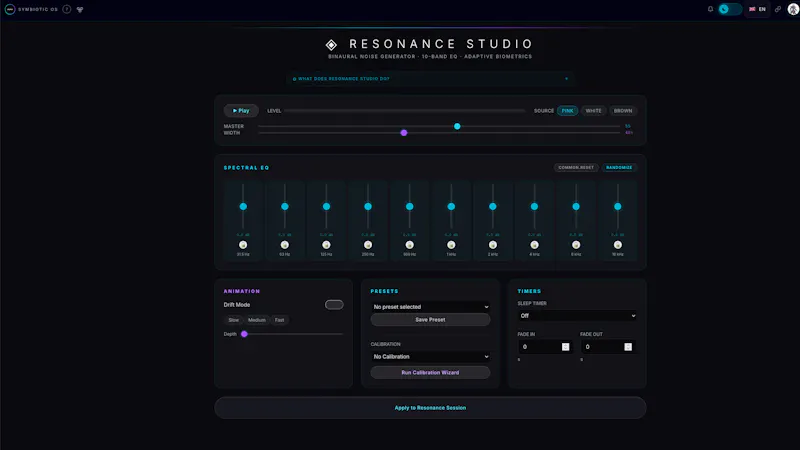Open the EN language selector
Viewport: 800px width, 450px height.
coord(757,9)
